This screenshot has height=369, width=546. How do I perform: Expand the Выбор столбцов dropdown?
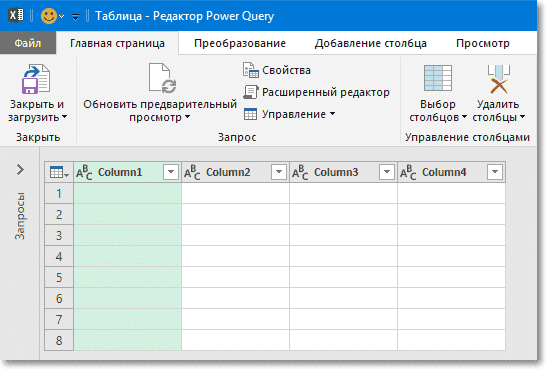tap(464, 117)
